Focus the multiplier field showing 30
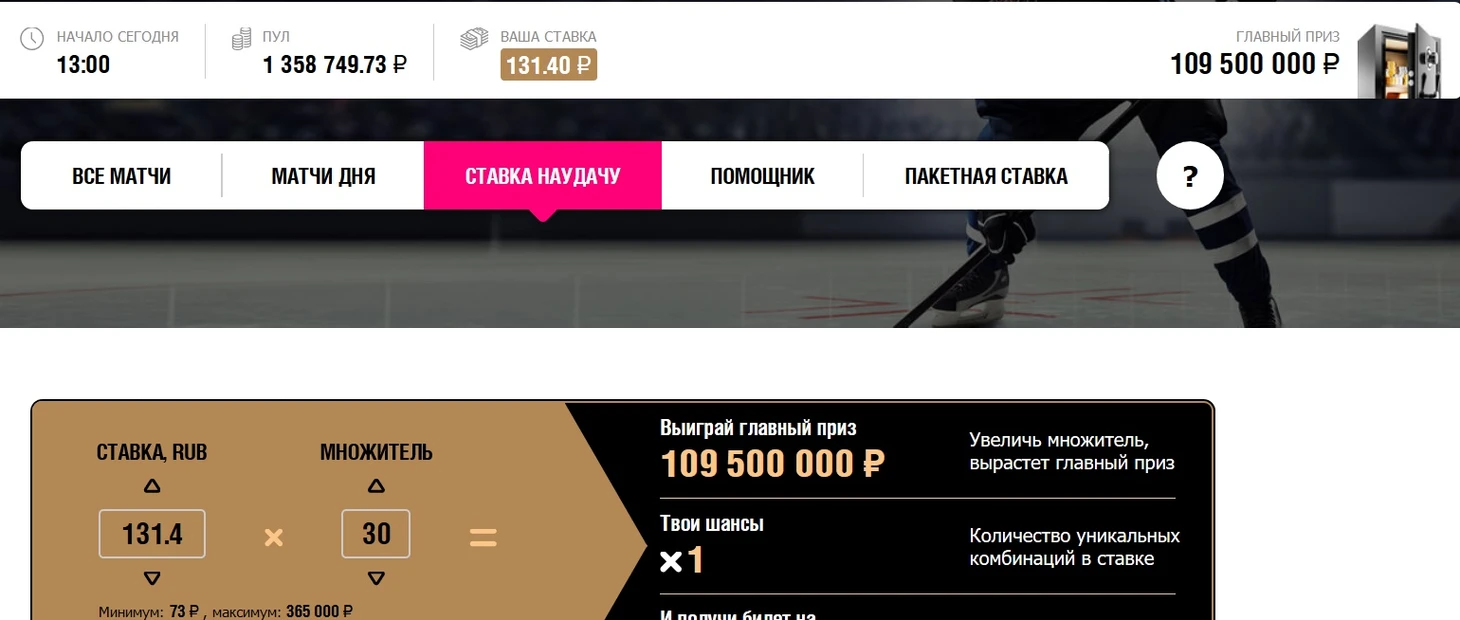1460x620 pixels. [376, 534]
